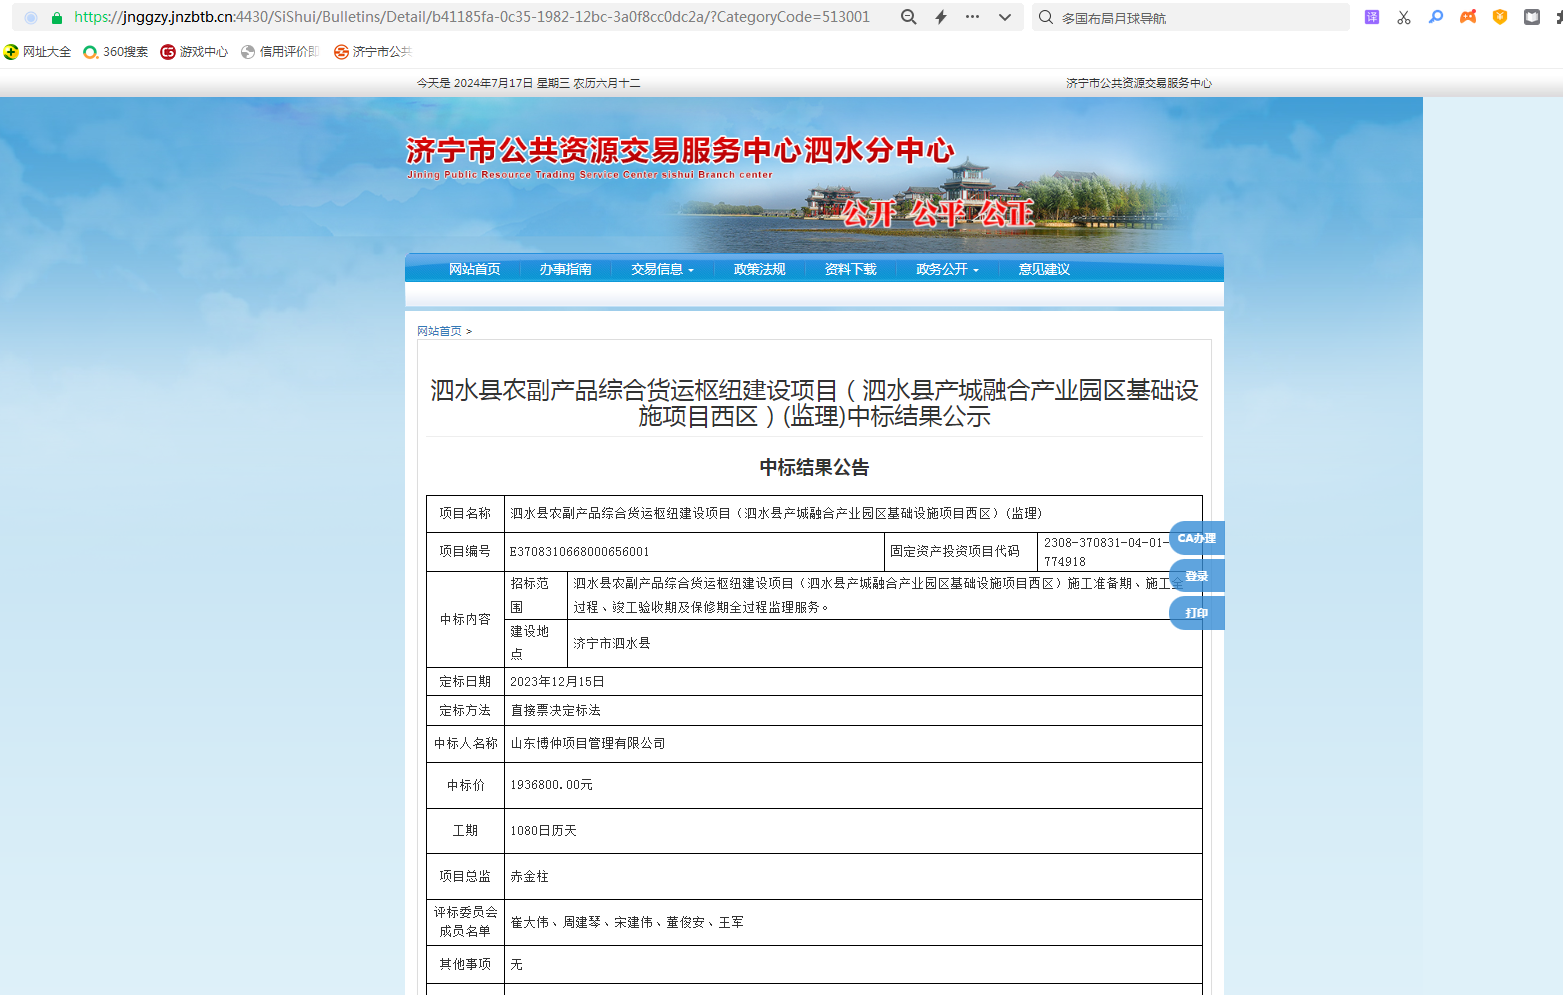
Task: Open the 济宁市公共 bookmark
Action: click(x=373, y=52)
